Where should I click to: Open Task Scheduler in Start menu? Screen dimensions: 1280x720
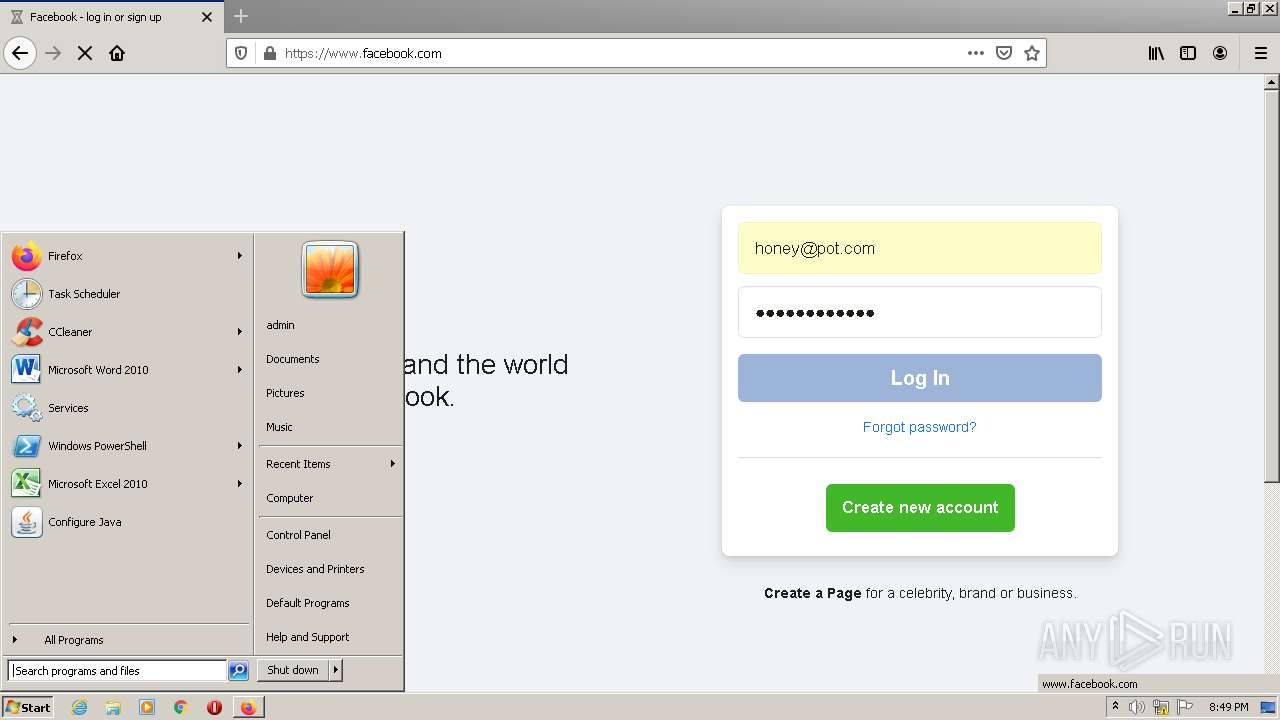(x=127, y=294)
